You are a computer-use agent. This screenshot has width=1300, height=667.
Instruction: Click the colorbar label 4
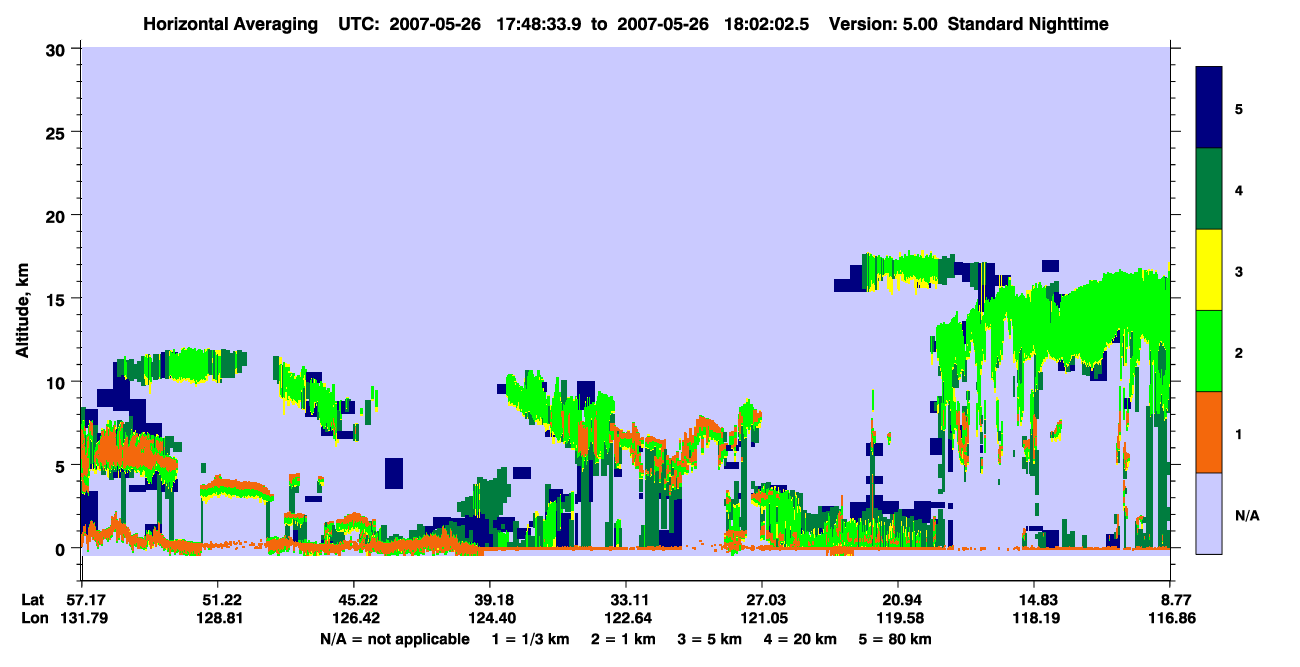[1239, 190]
